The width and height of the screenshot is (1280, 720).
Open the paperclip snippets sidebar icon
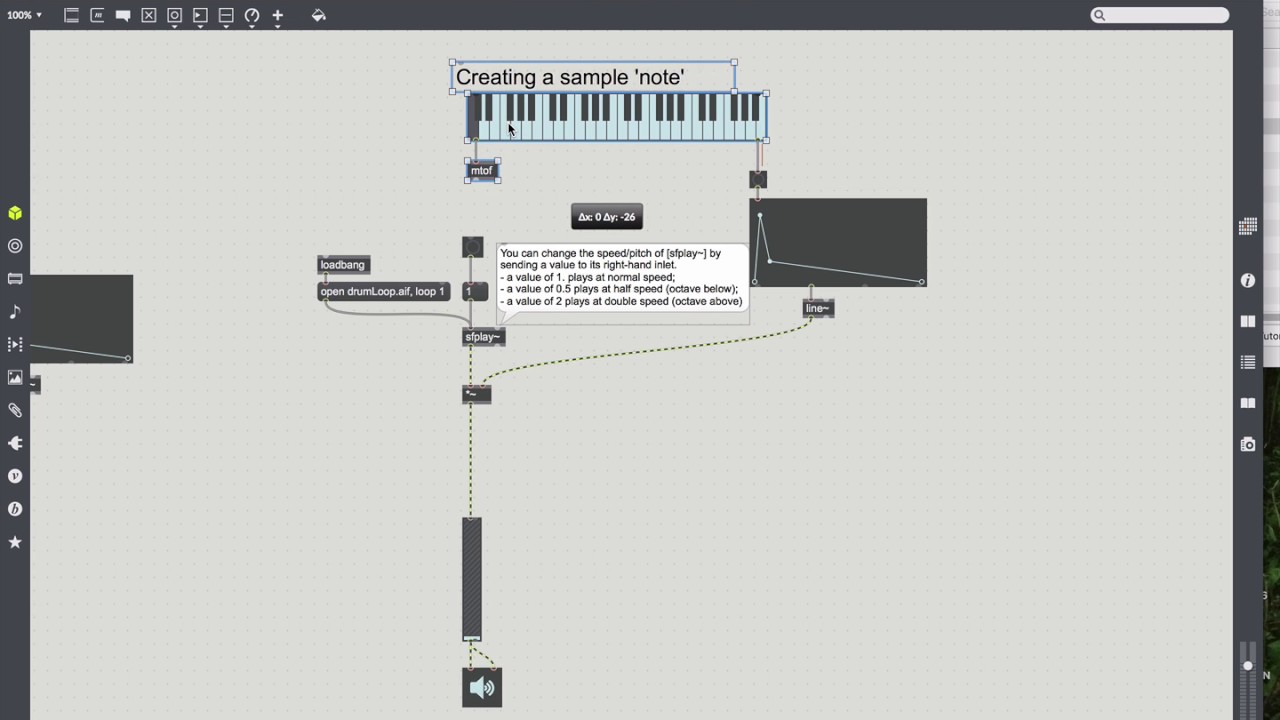point(15,410)
